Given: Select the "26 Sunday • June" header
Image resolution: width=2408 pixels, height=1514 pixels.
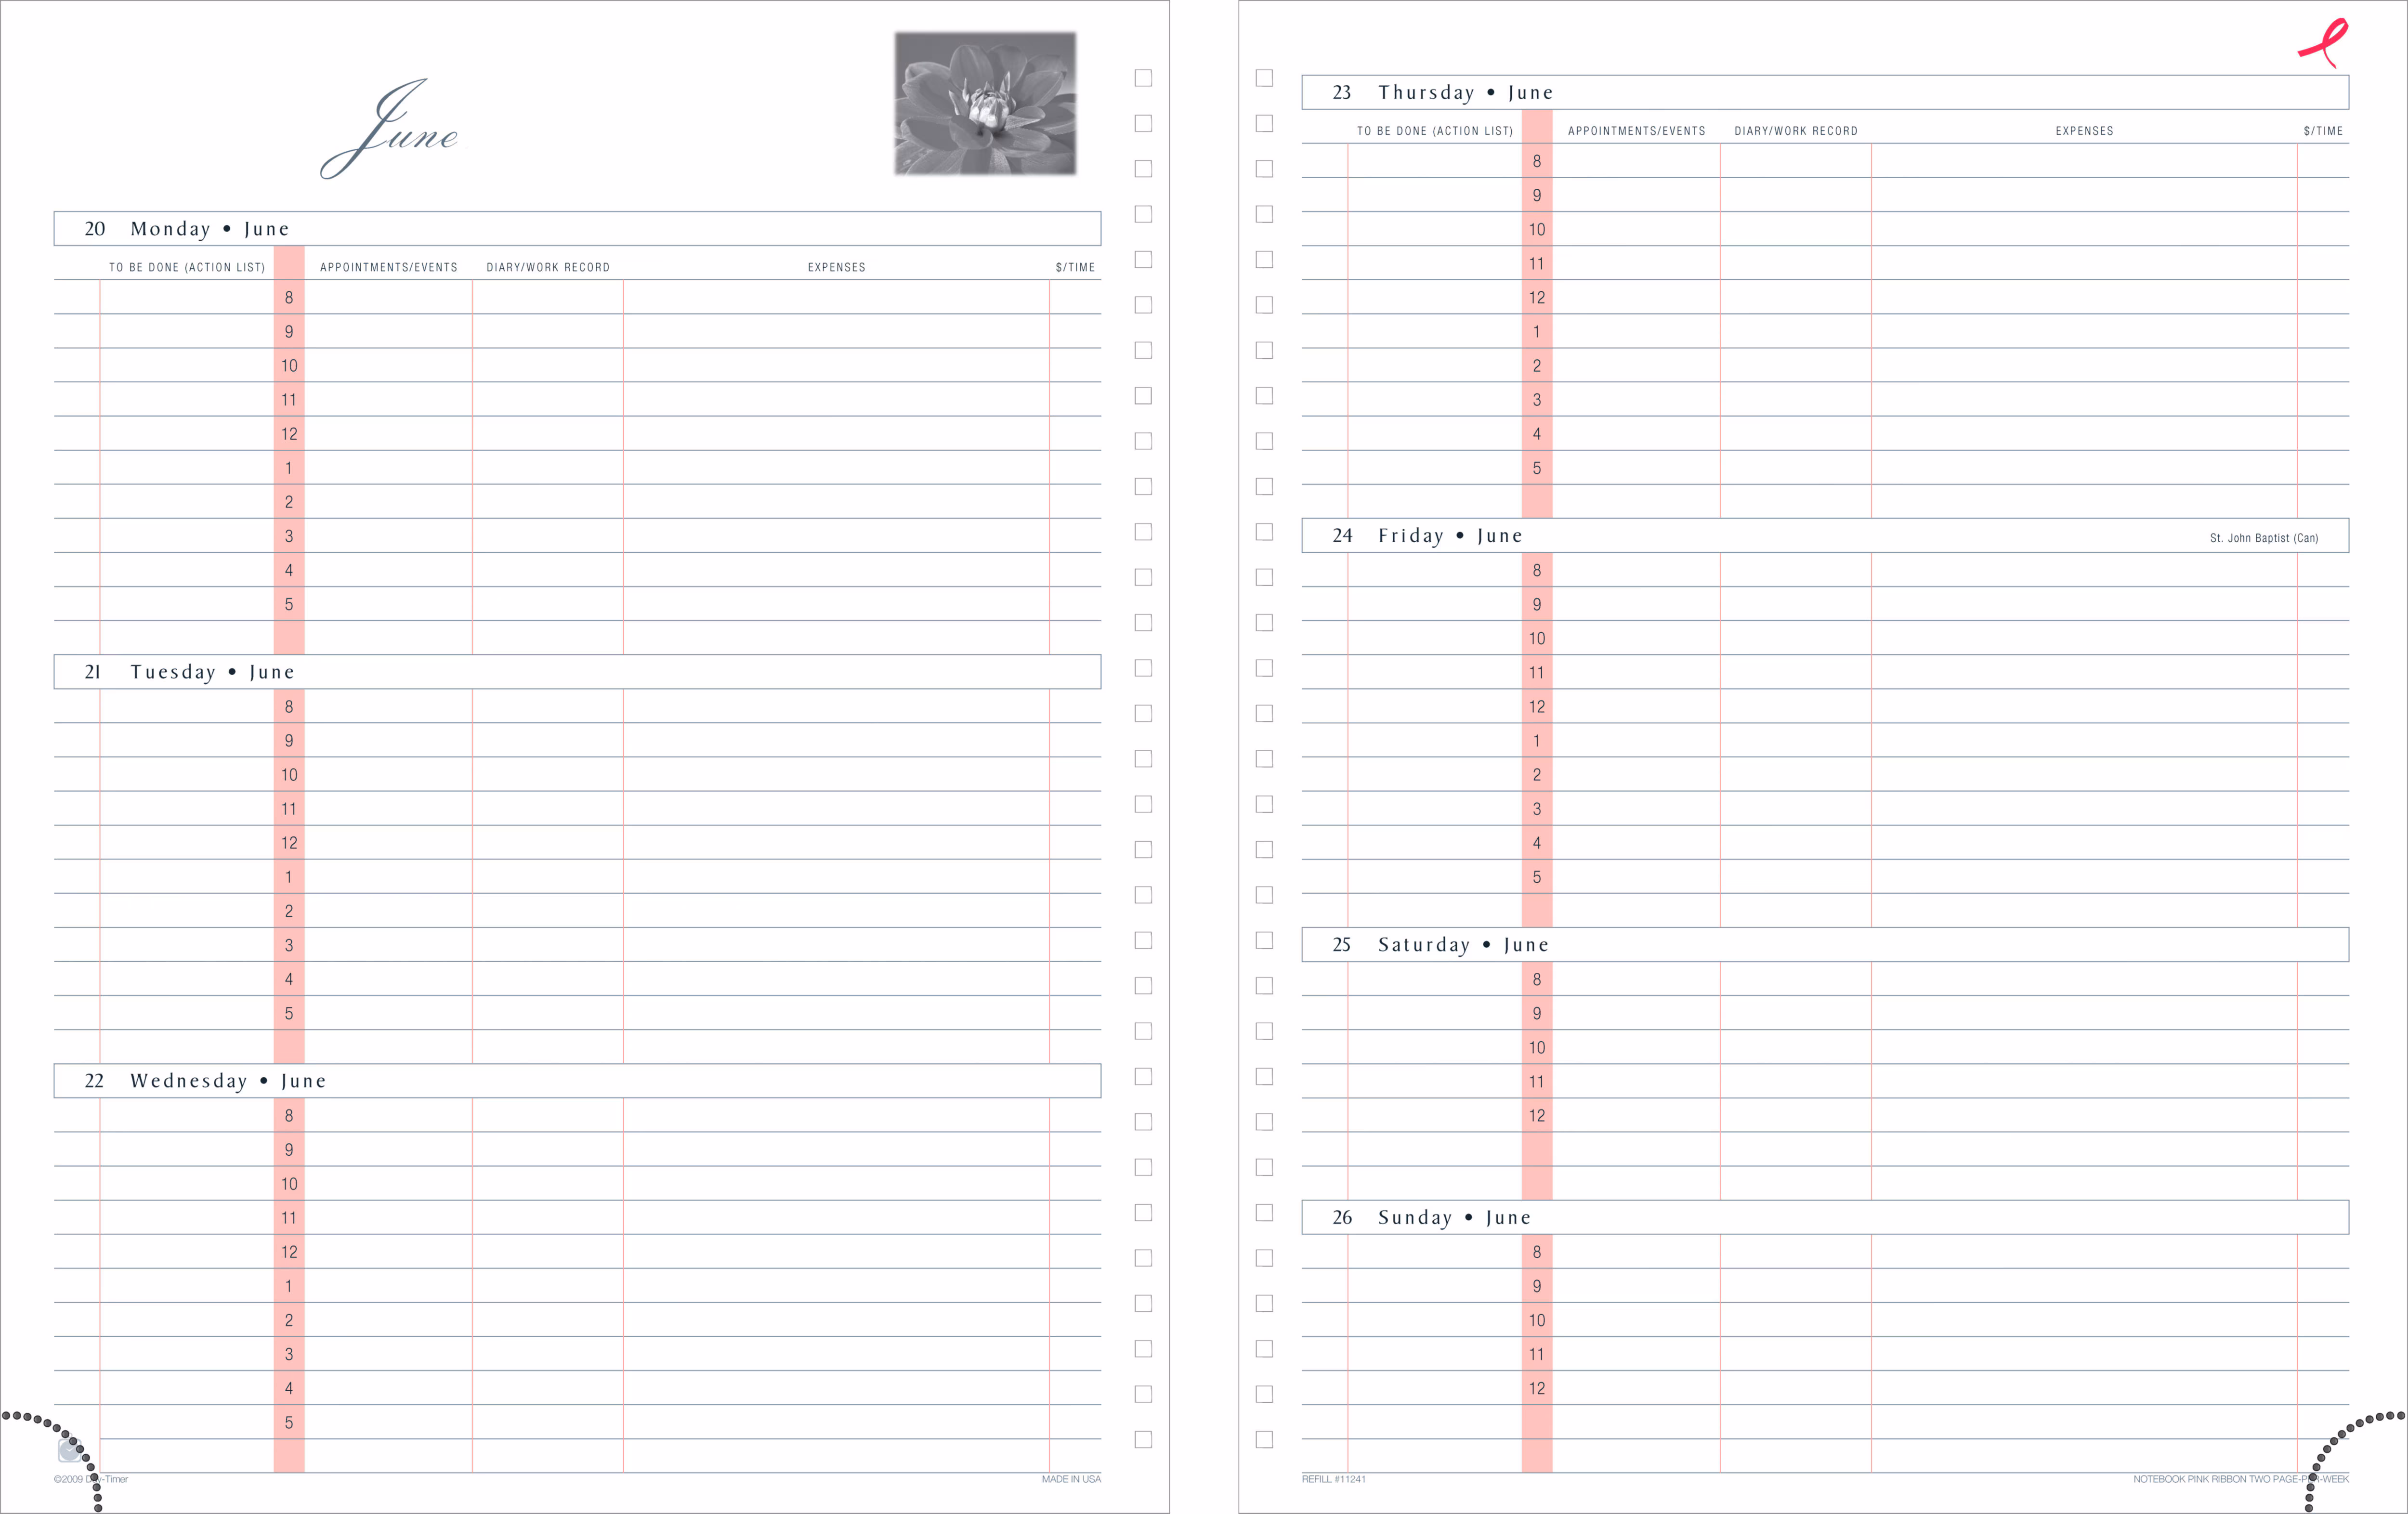Looking at the screenshot, I should pyautogui.click(x=1825, y=1217).
